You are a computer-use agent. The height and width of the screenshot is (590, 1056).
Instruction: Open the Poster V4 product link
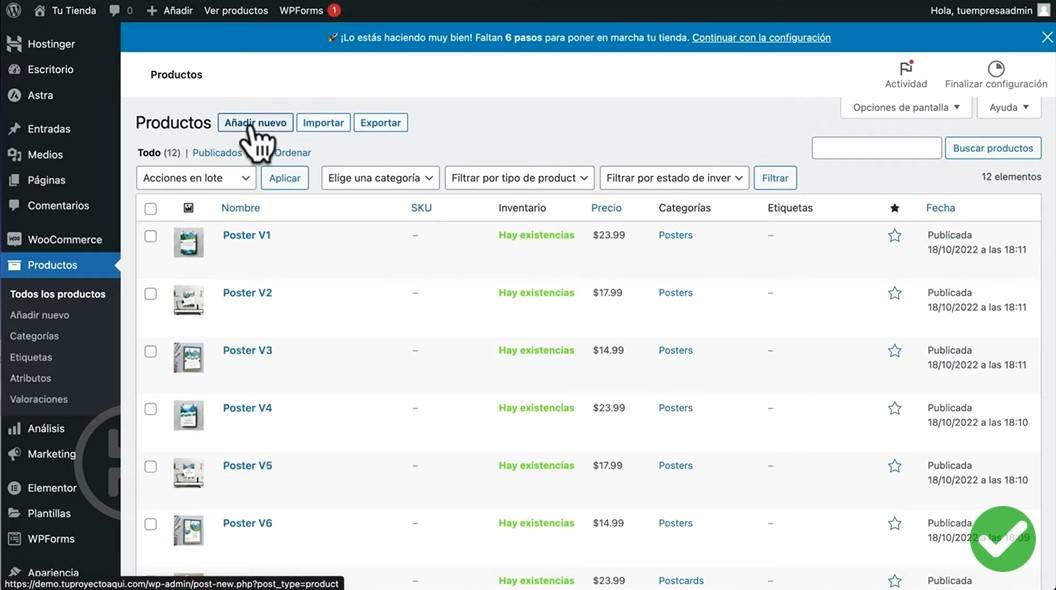(247, 407)
